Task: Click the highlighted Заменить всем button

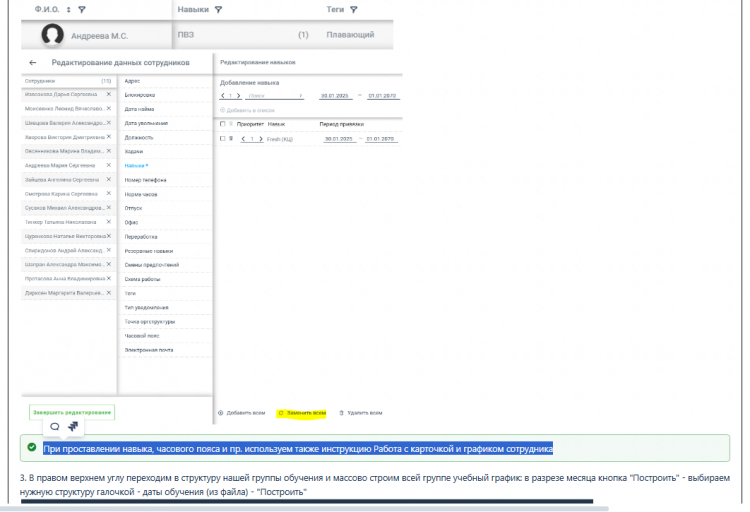Action: tap(302, 413)
